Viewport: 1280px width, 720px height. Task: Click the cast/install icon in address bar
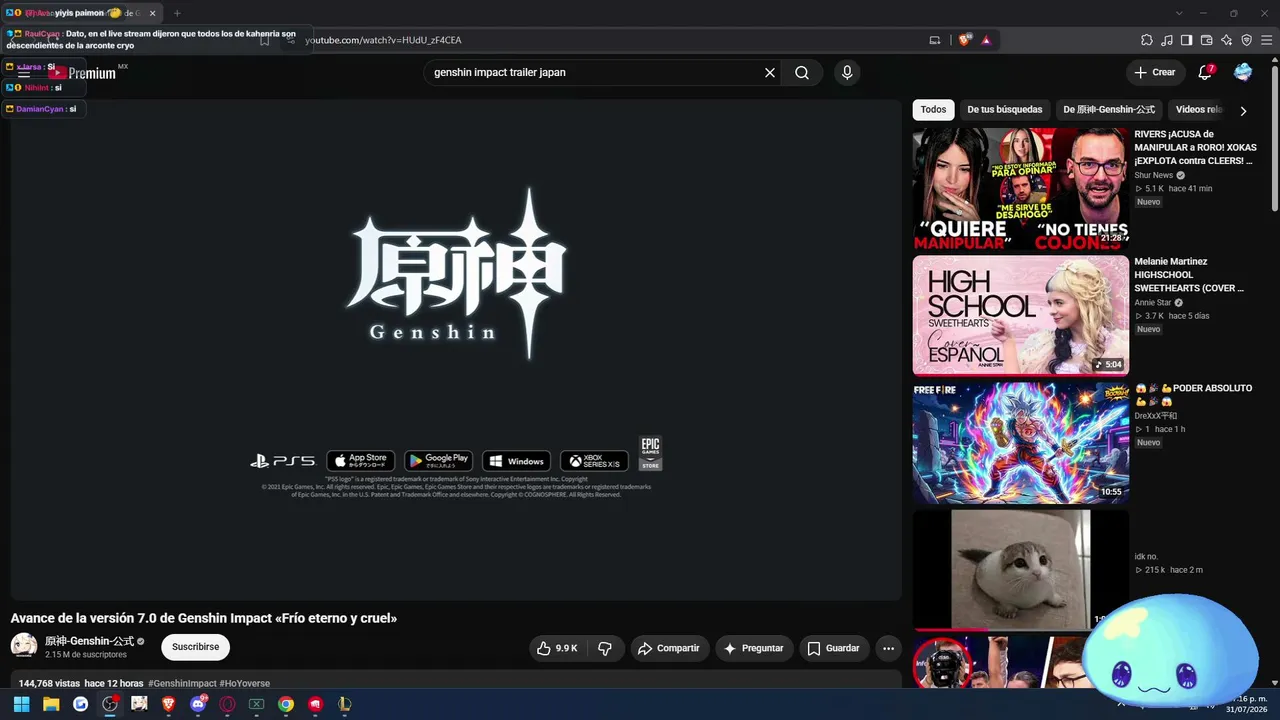935,40
